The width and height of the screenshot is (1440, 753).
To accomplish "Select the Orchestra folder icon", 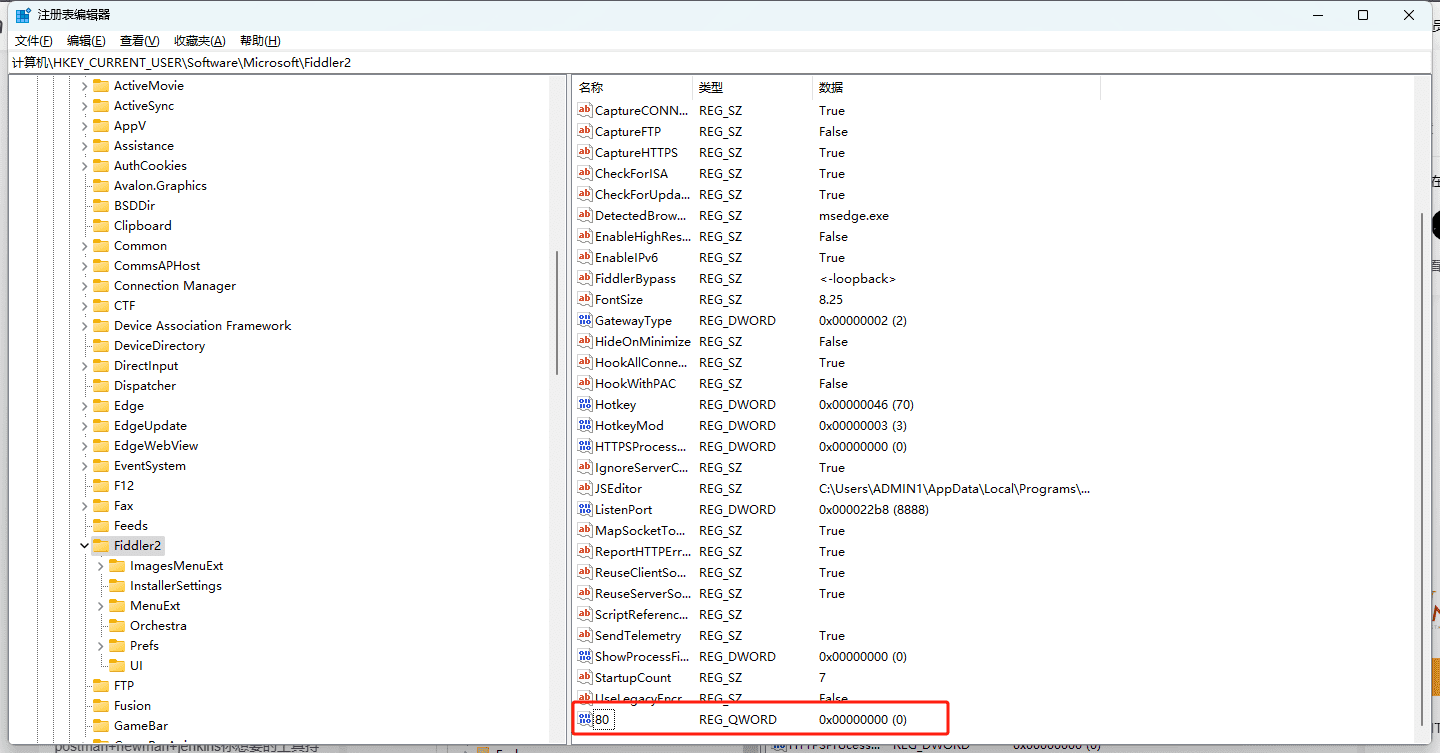I will pyautogui.click(x=117, y=626).
